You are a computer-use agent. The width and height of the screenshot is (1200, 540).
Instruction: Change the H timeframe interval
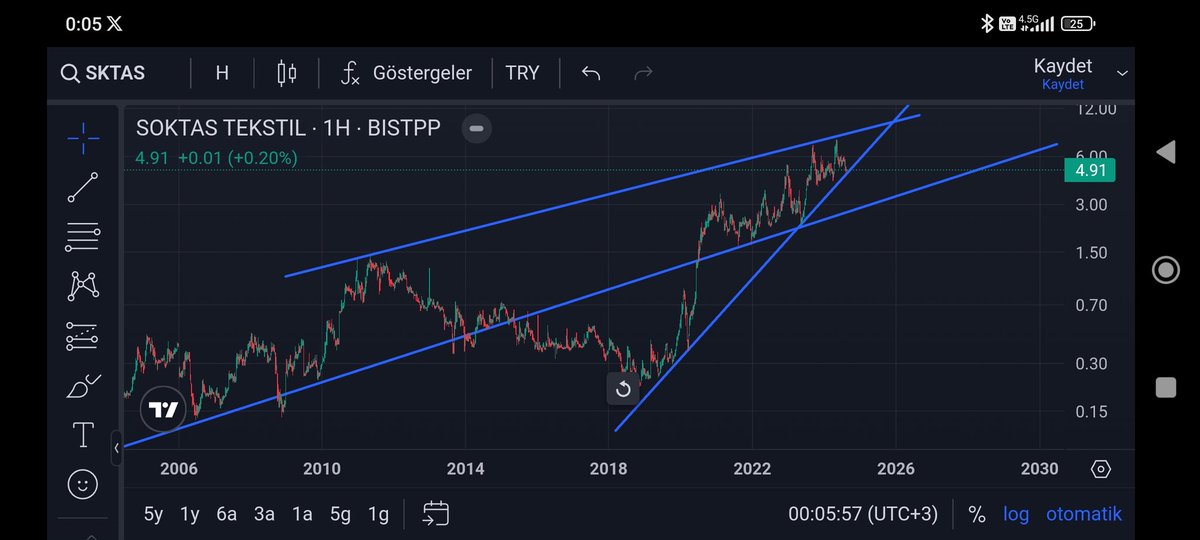(222, 73)
